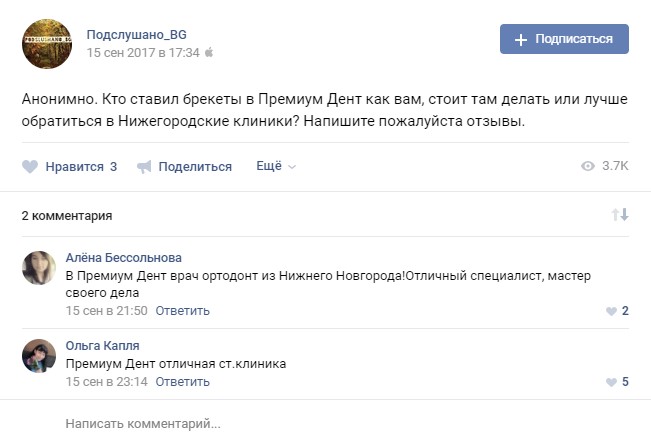Open Ольга Капля's avatar photo
Viewport: 651px width, 445px height.
39,356
